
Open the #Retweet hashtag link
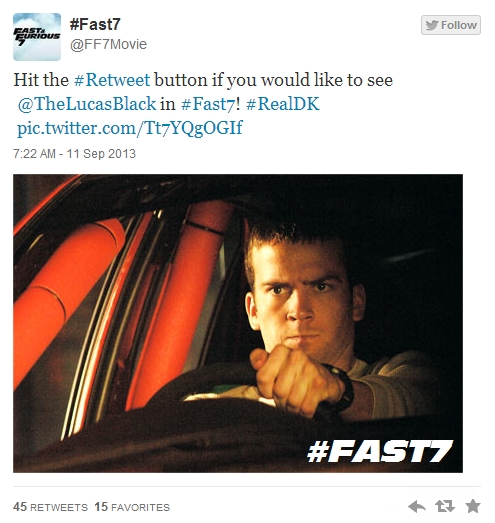112,80
